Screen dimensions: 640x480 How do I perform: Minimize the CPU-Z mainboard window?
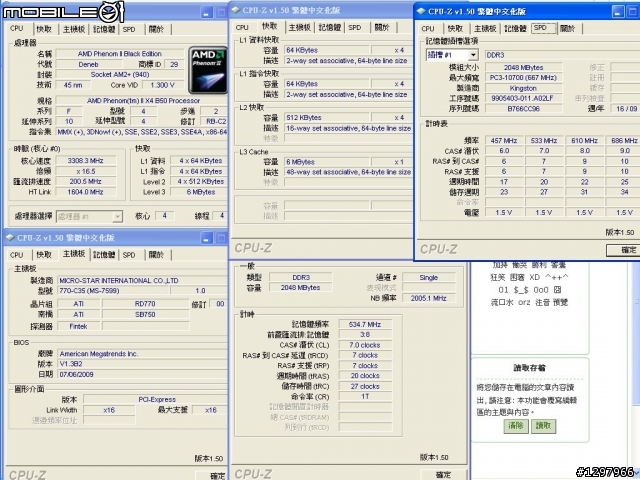tap(207, 238)
